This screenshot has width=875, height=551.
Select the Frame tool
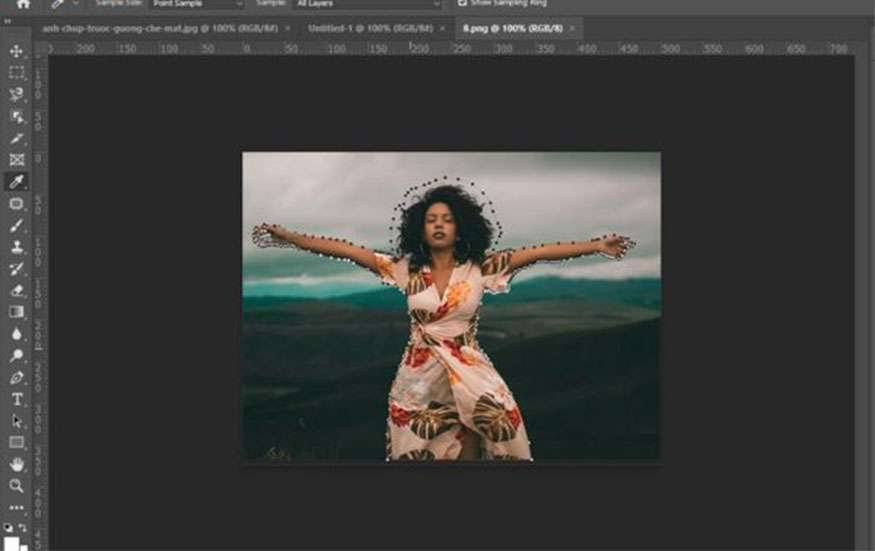(16, 160)
